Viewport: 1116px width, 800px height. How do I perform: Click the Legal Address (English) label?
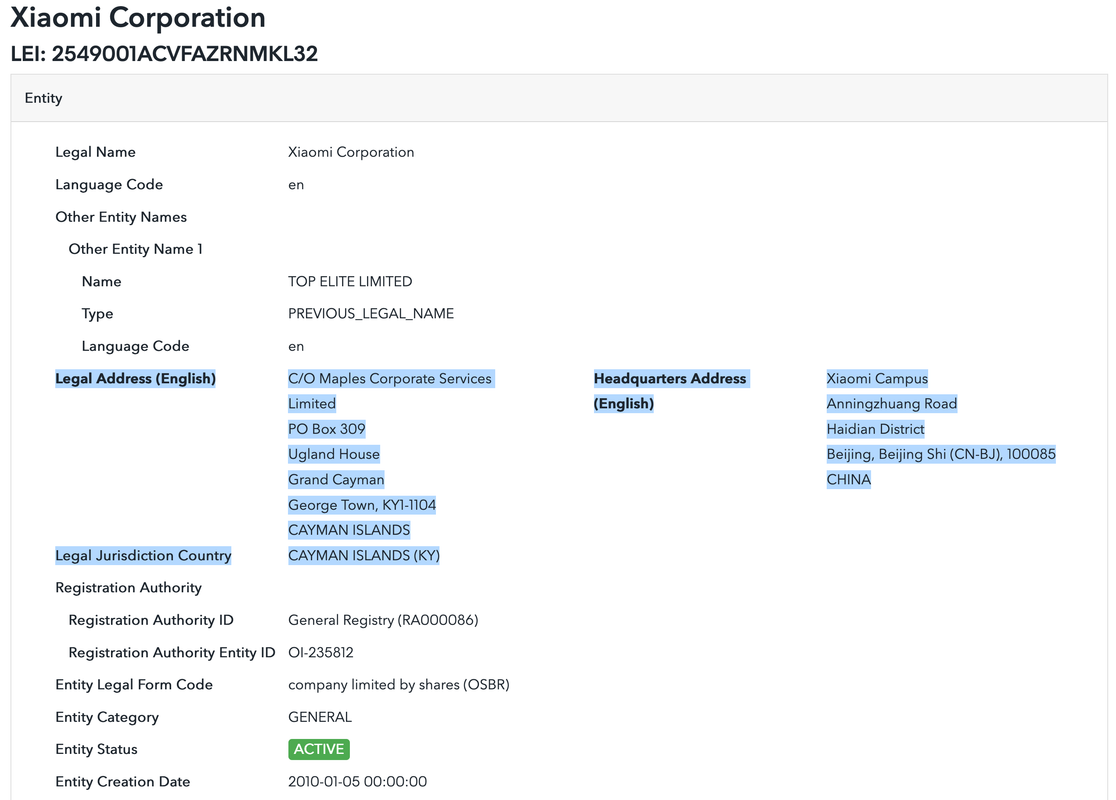(135, 379)
